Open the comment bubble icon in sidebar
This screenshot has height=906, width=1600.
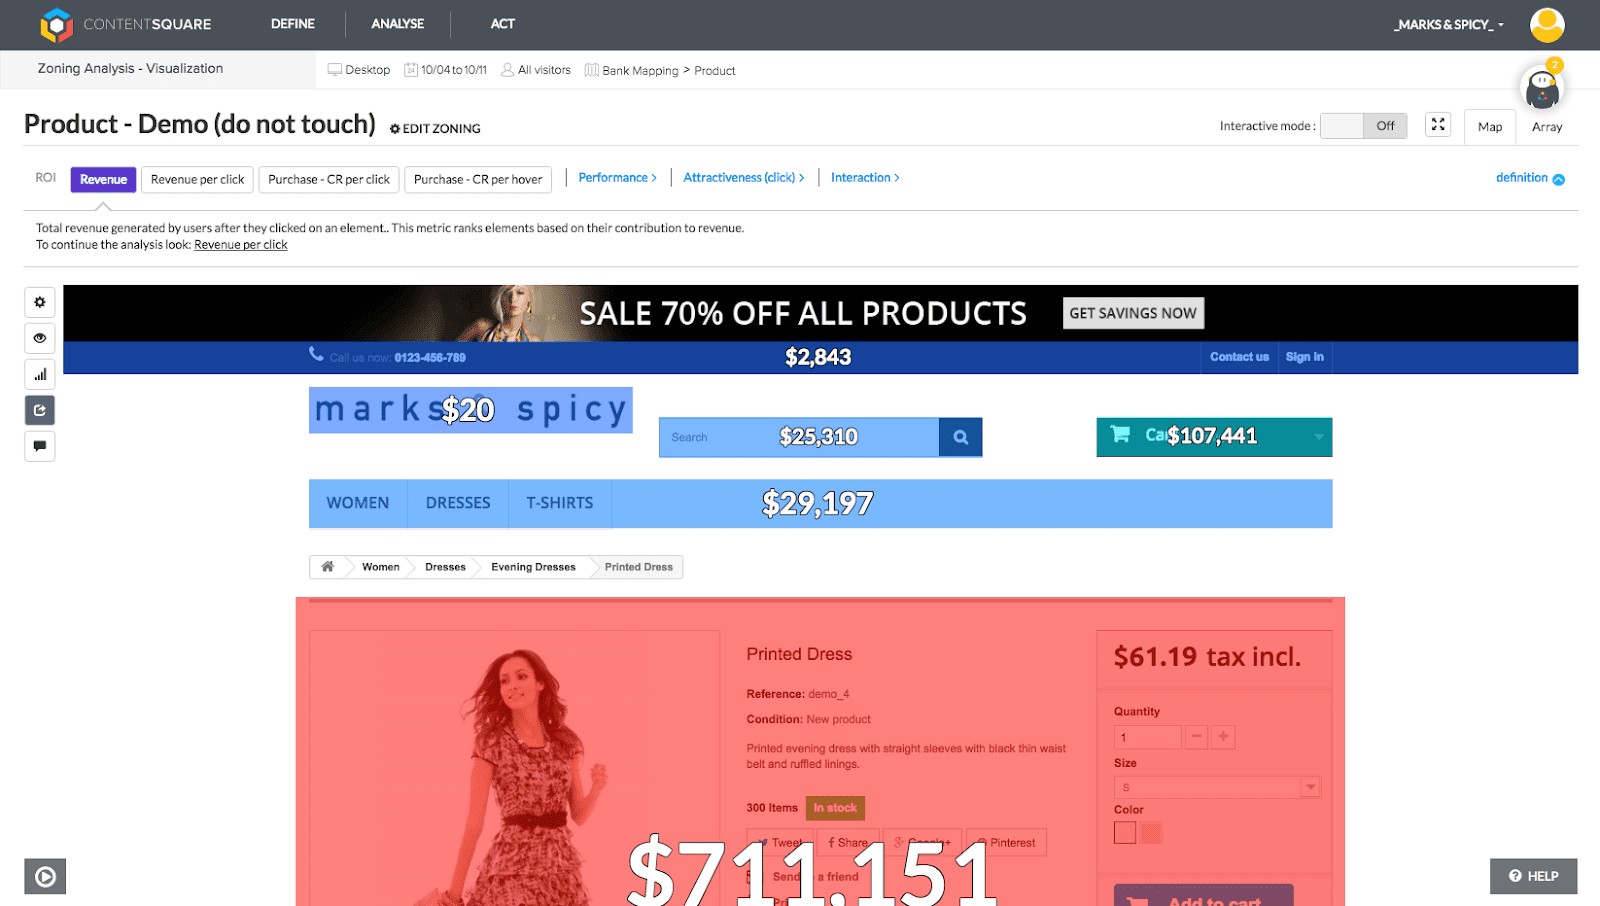(40, 446)
